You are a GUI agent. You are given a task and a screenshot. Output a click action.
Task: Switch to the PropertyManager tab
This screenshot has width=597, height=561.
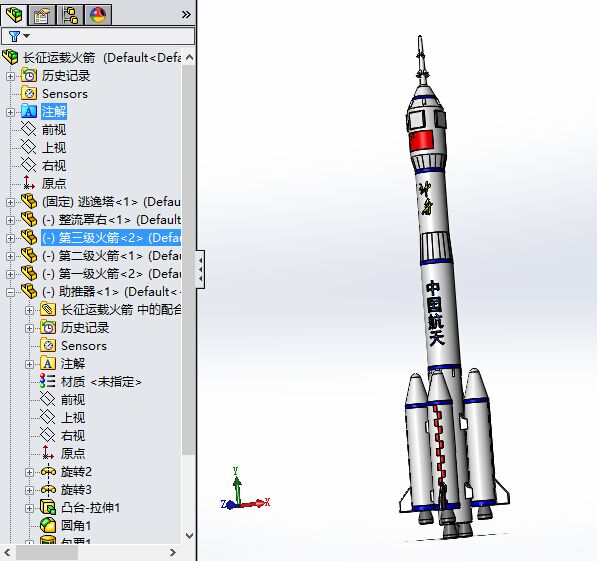[x=42, y=15]
